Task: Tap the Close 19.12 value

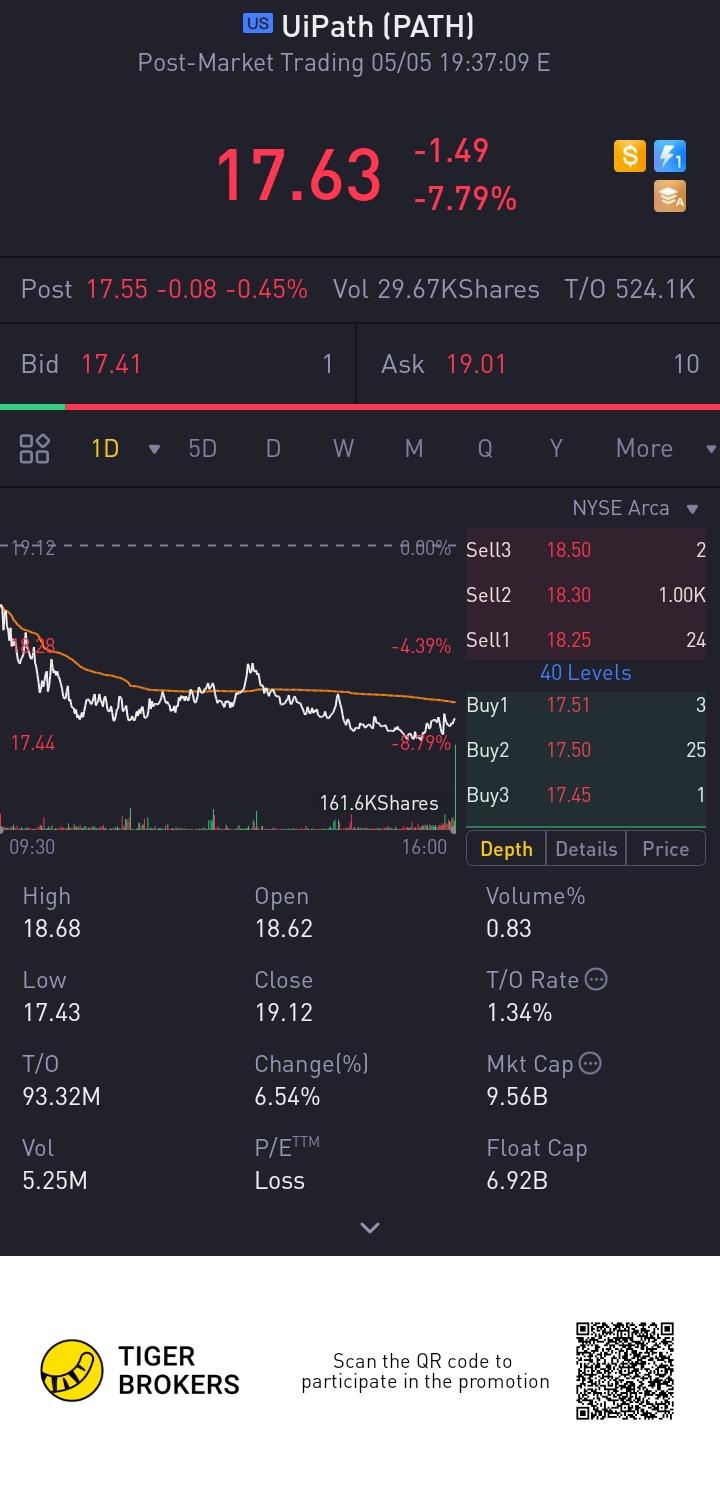Action: pos(284,1012)
